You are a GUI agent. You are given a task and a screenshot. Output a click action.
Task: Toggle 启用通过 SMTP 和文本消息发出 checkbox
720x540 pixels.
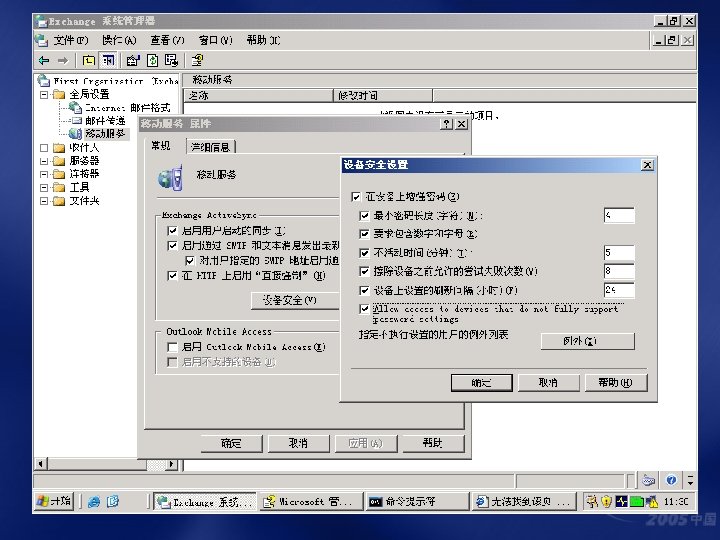tap(172, 246)
